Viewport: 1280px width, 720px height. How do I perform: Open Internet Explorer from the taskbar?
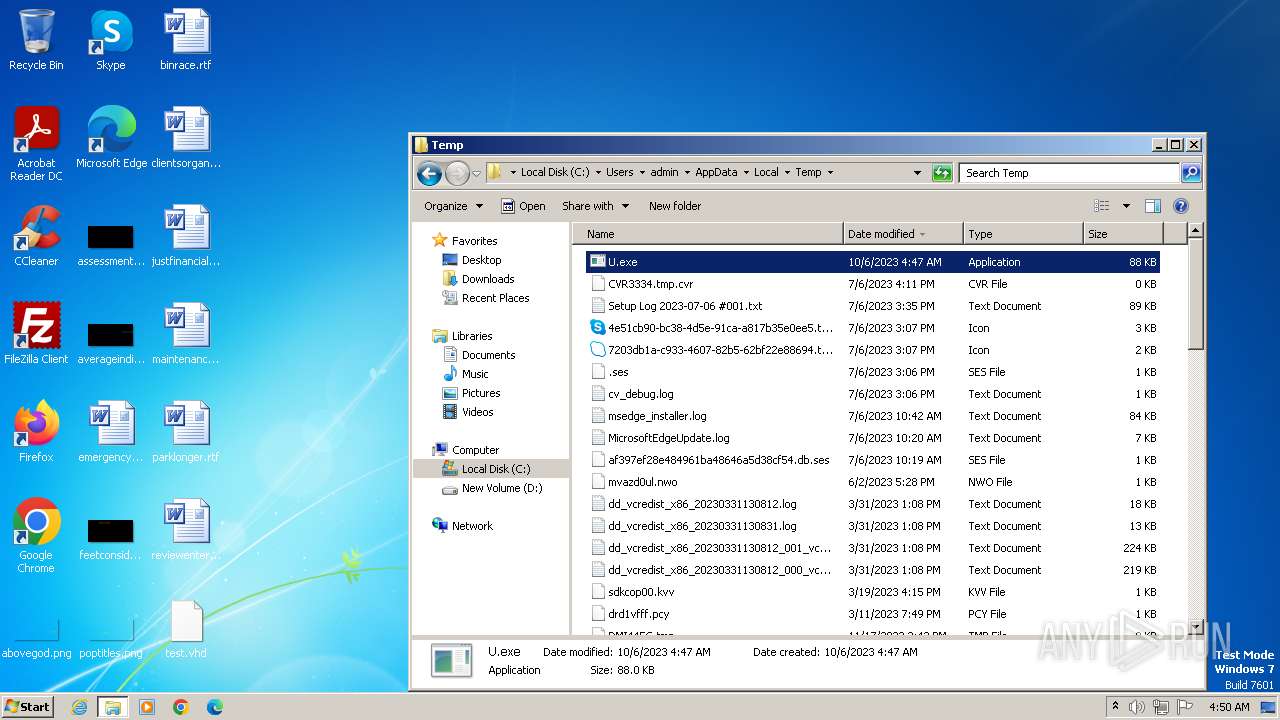point(79,707)
